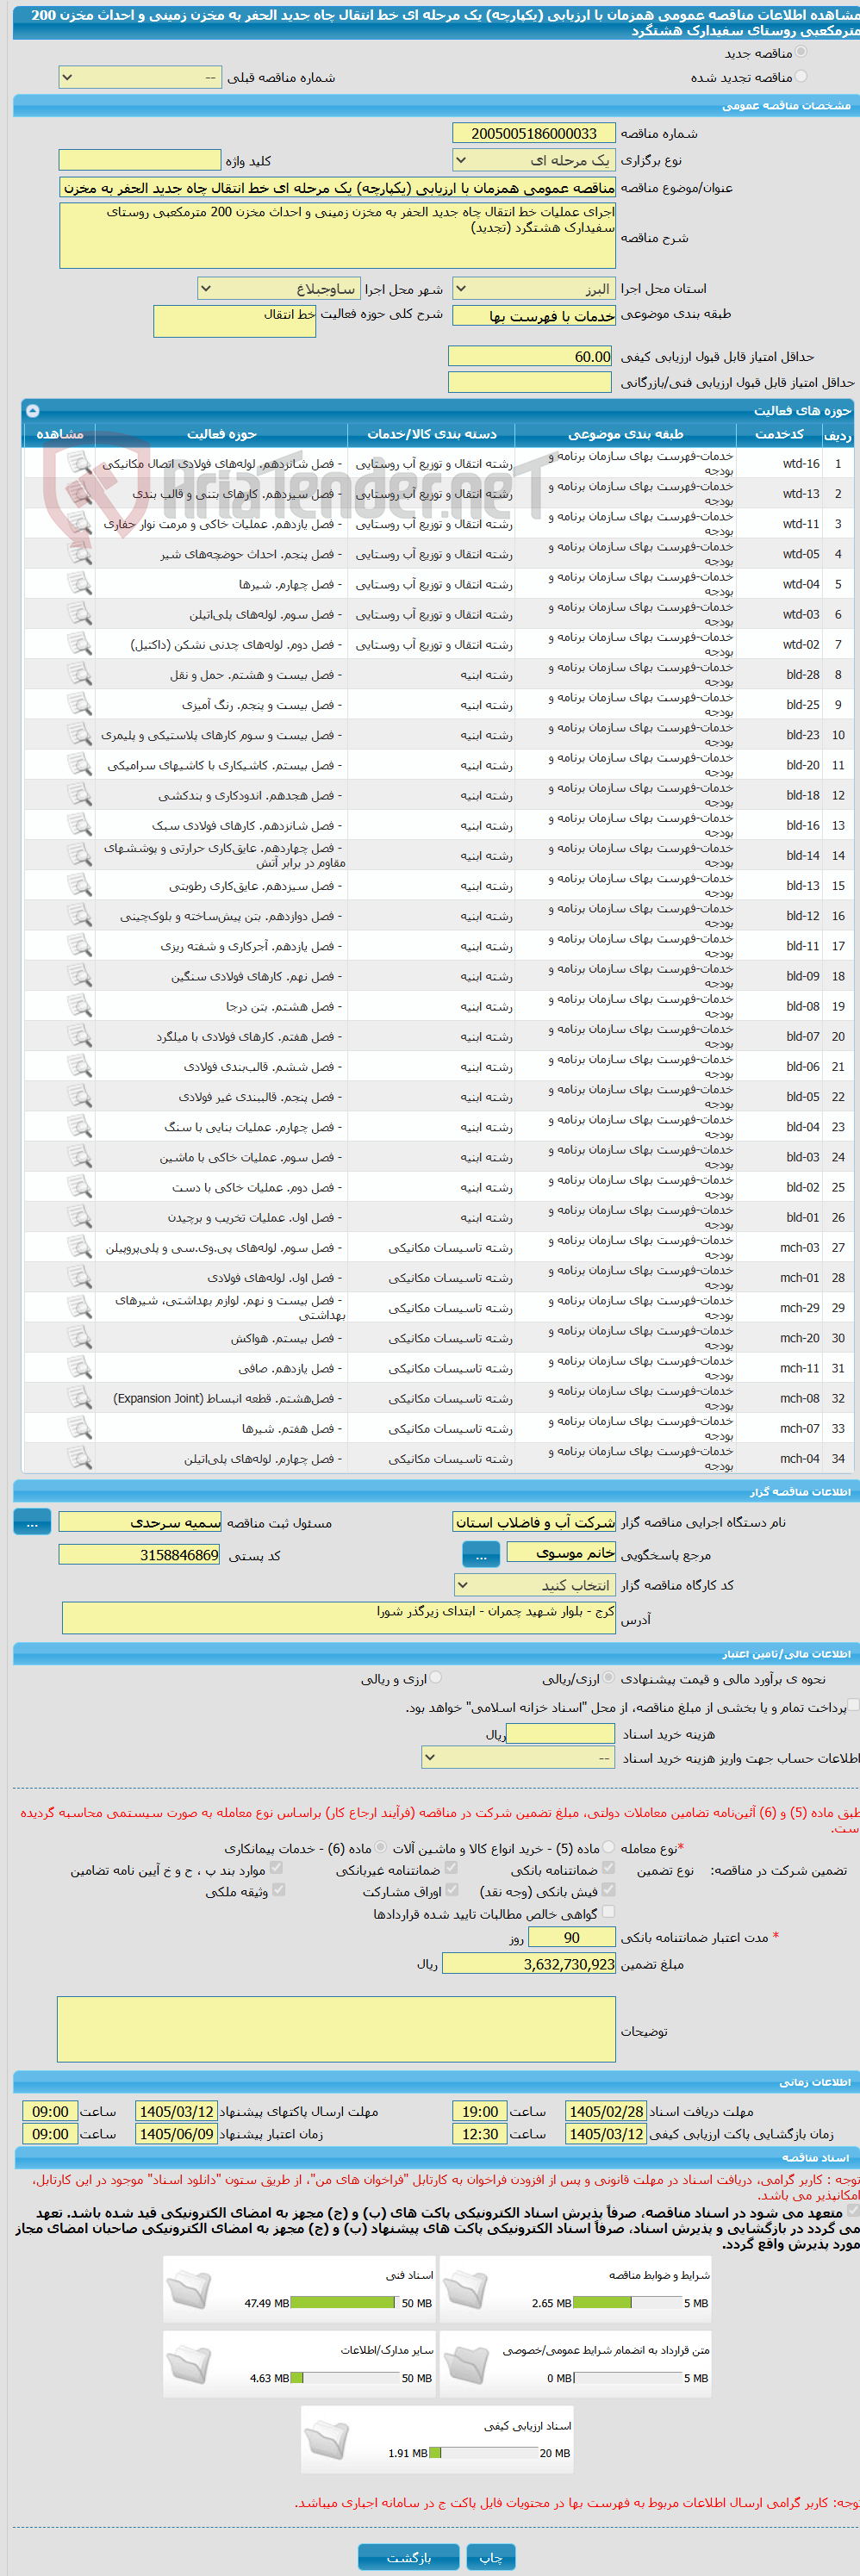Image resolution: width=860 pixels, height=2576 pixels.
Task: Open view icon for row bld-25
Action: (x=79, y=704)
